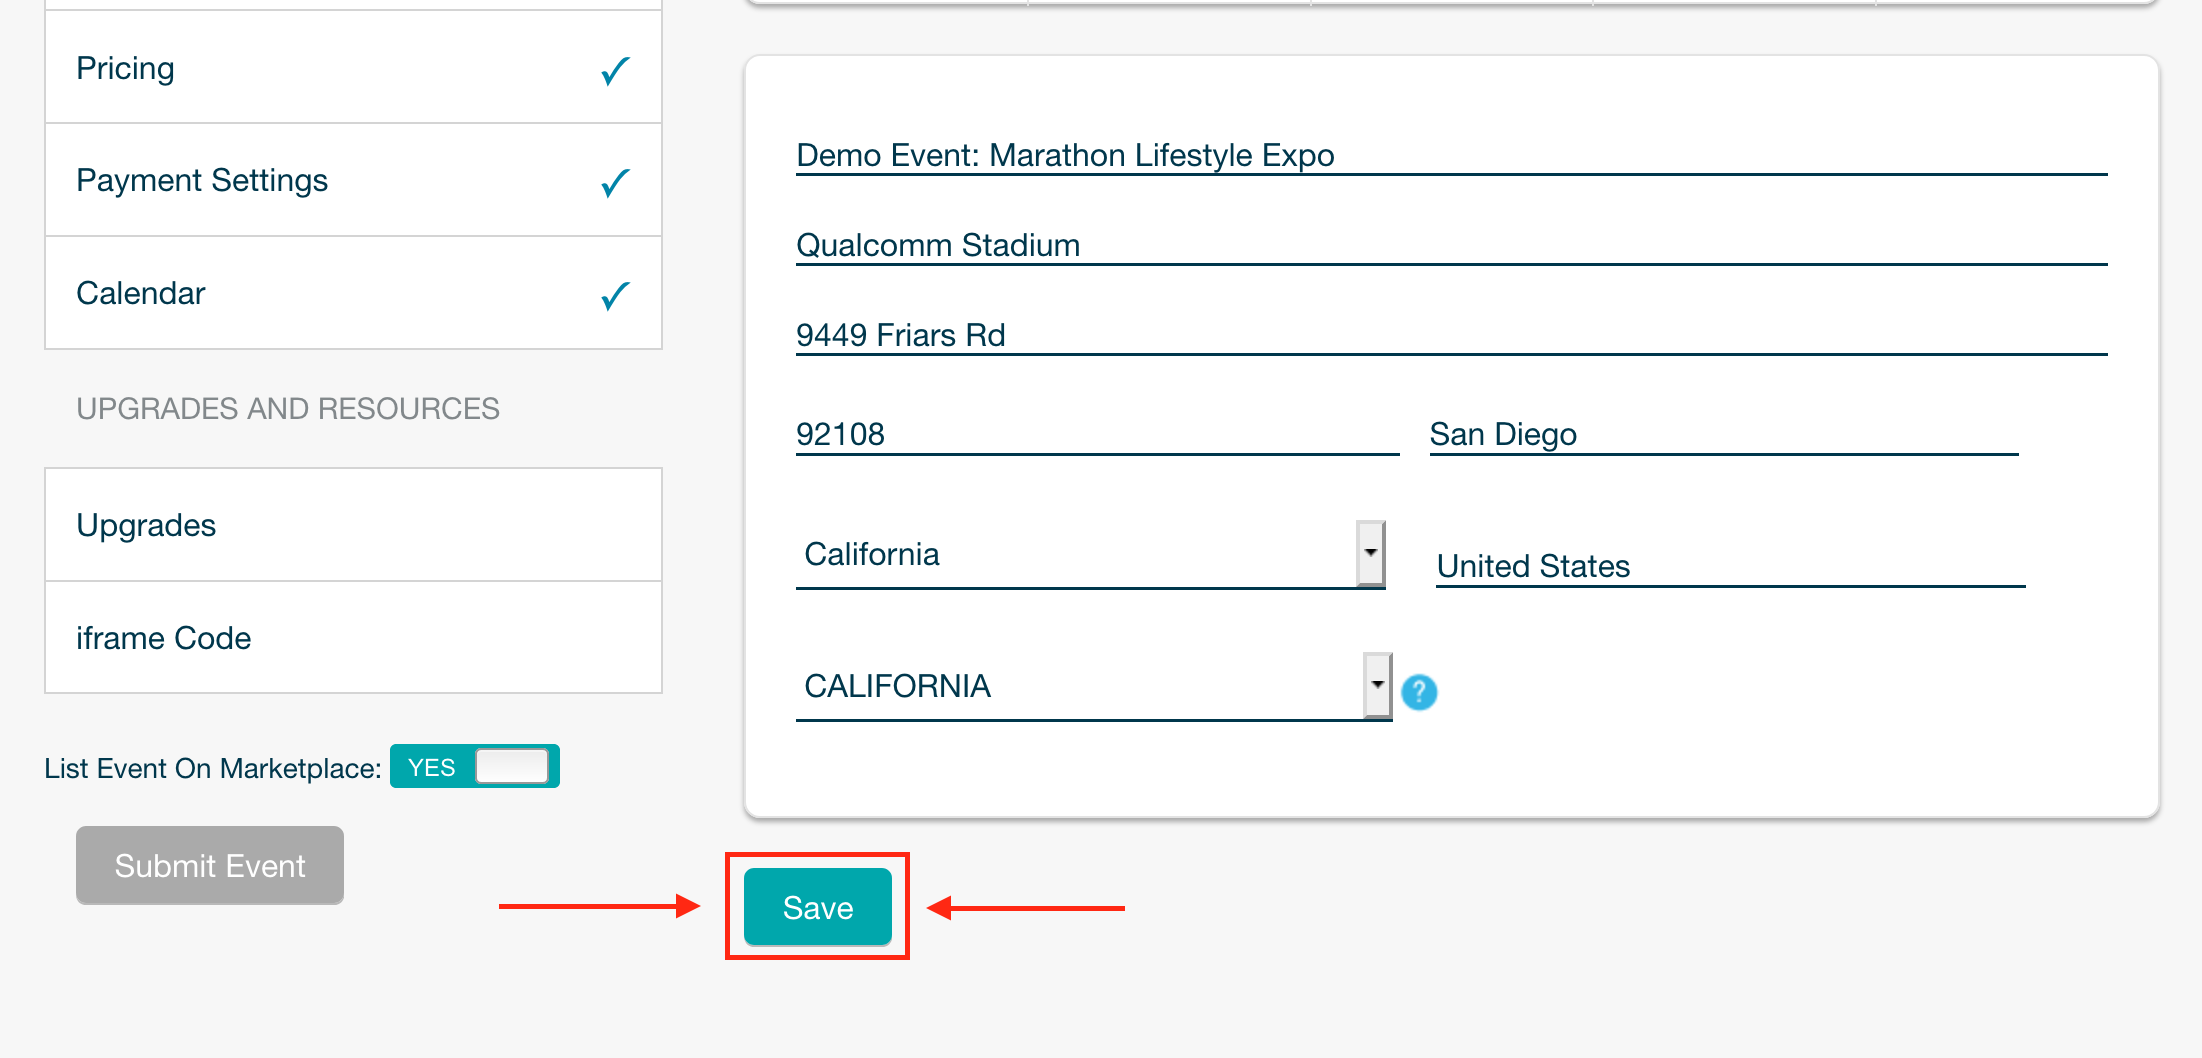The image size is (2202, 1058).
Task: Edit the event name field
Action: coord(1451,155)
